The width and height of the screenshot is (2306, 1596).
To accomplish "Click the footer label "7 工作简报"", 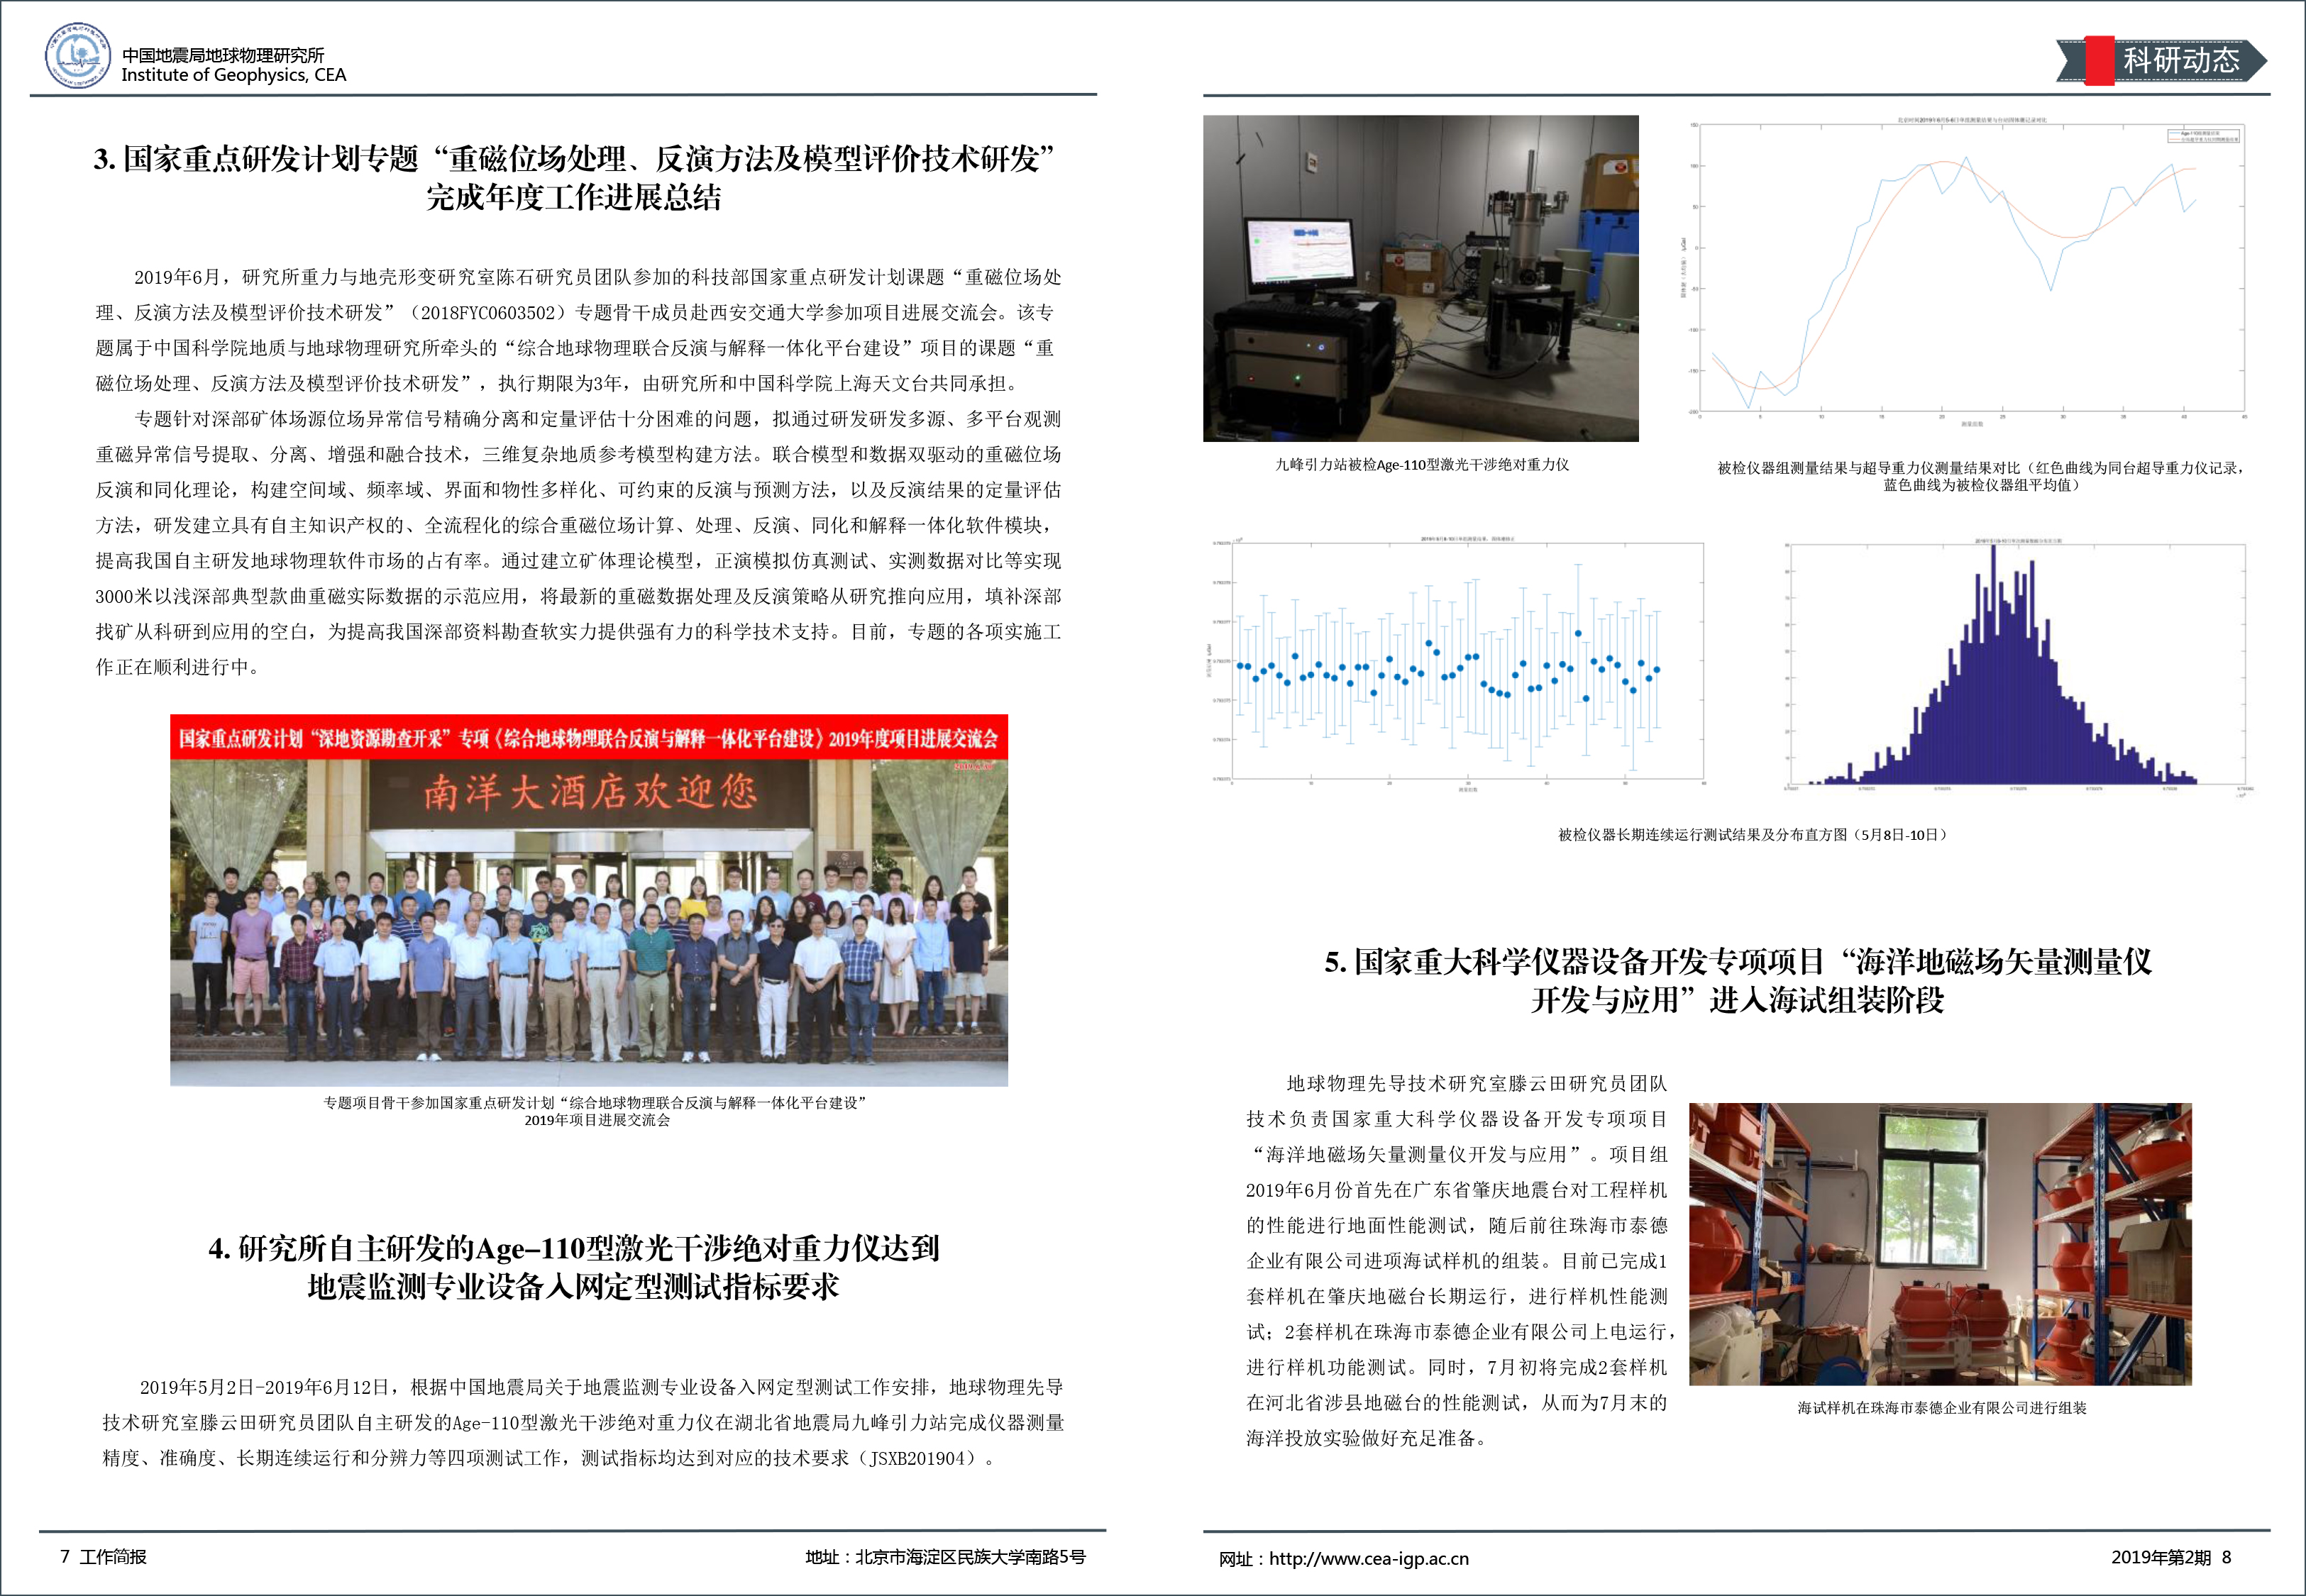I will (103, 1557).
